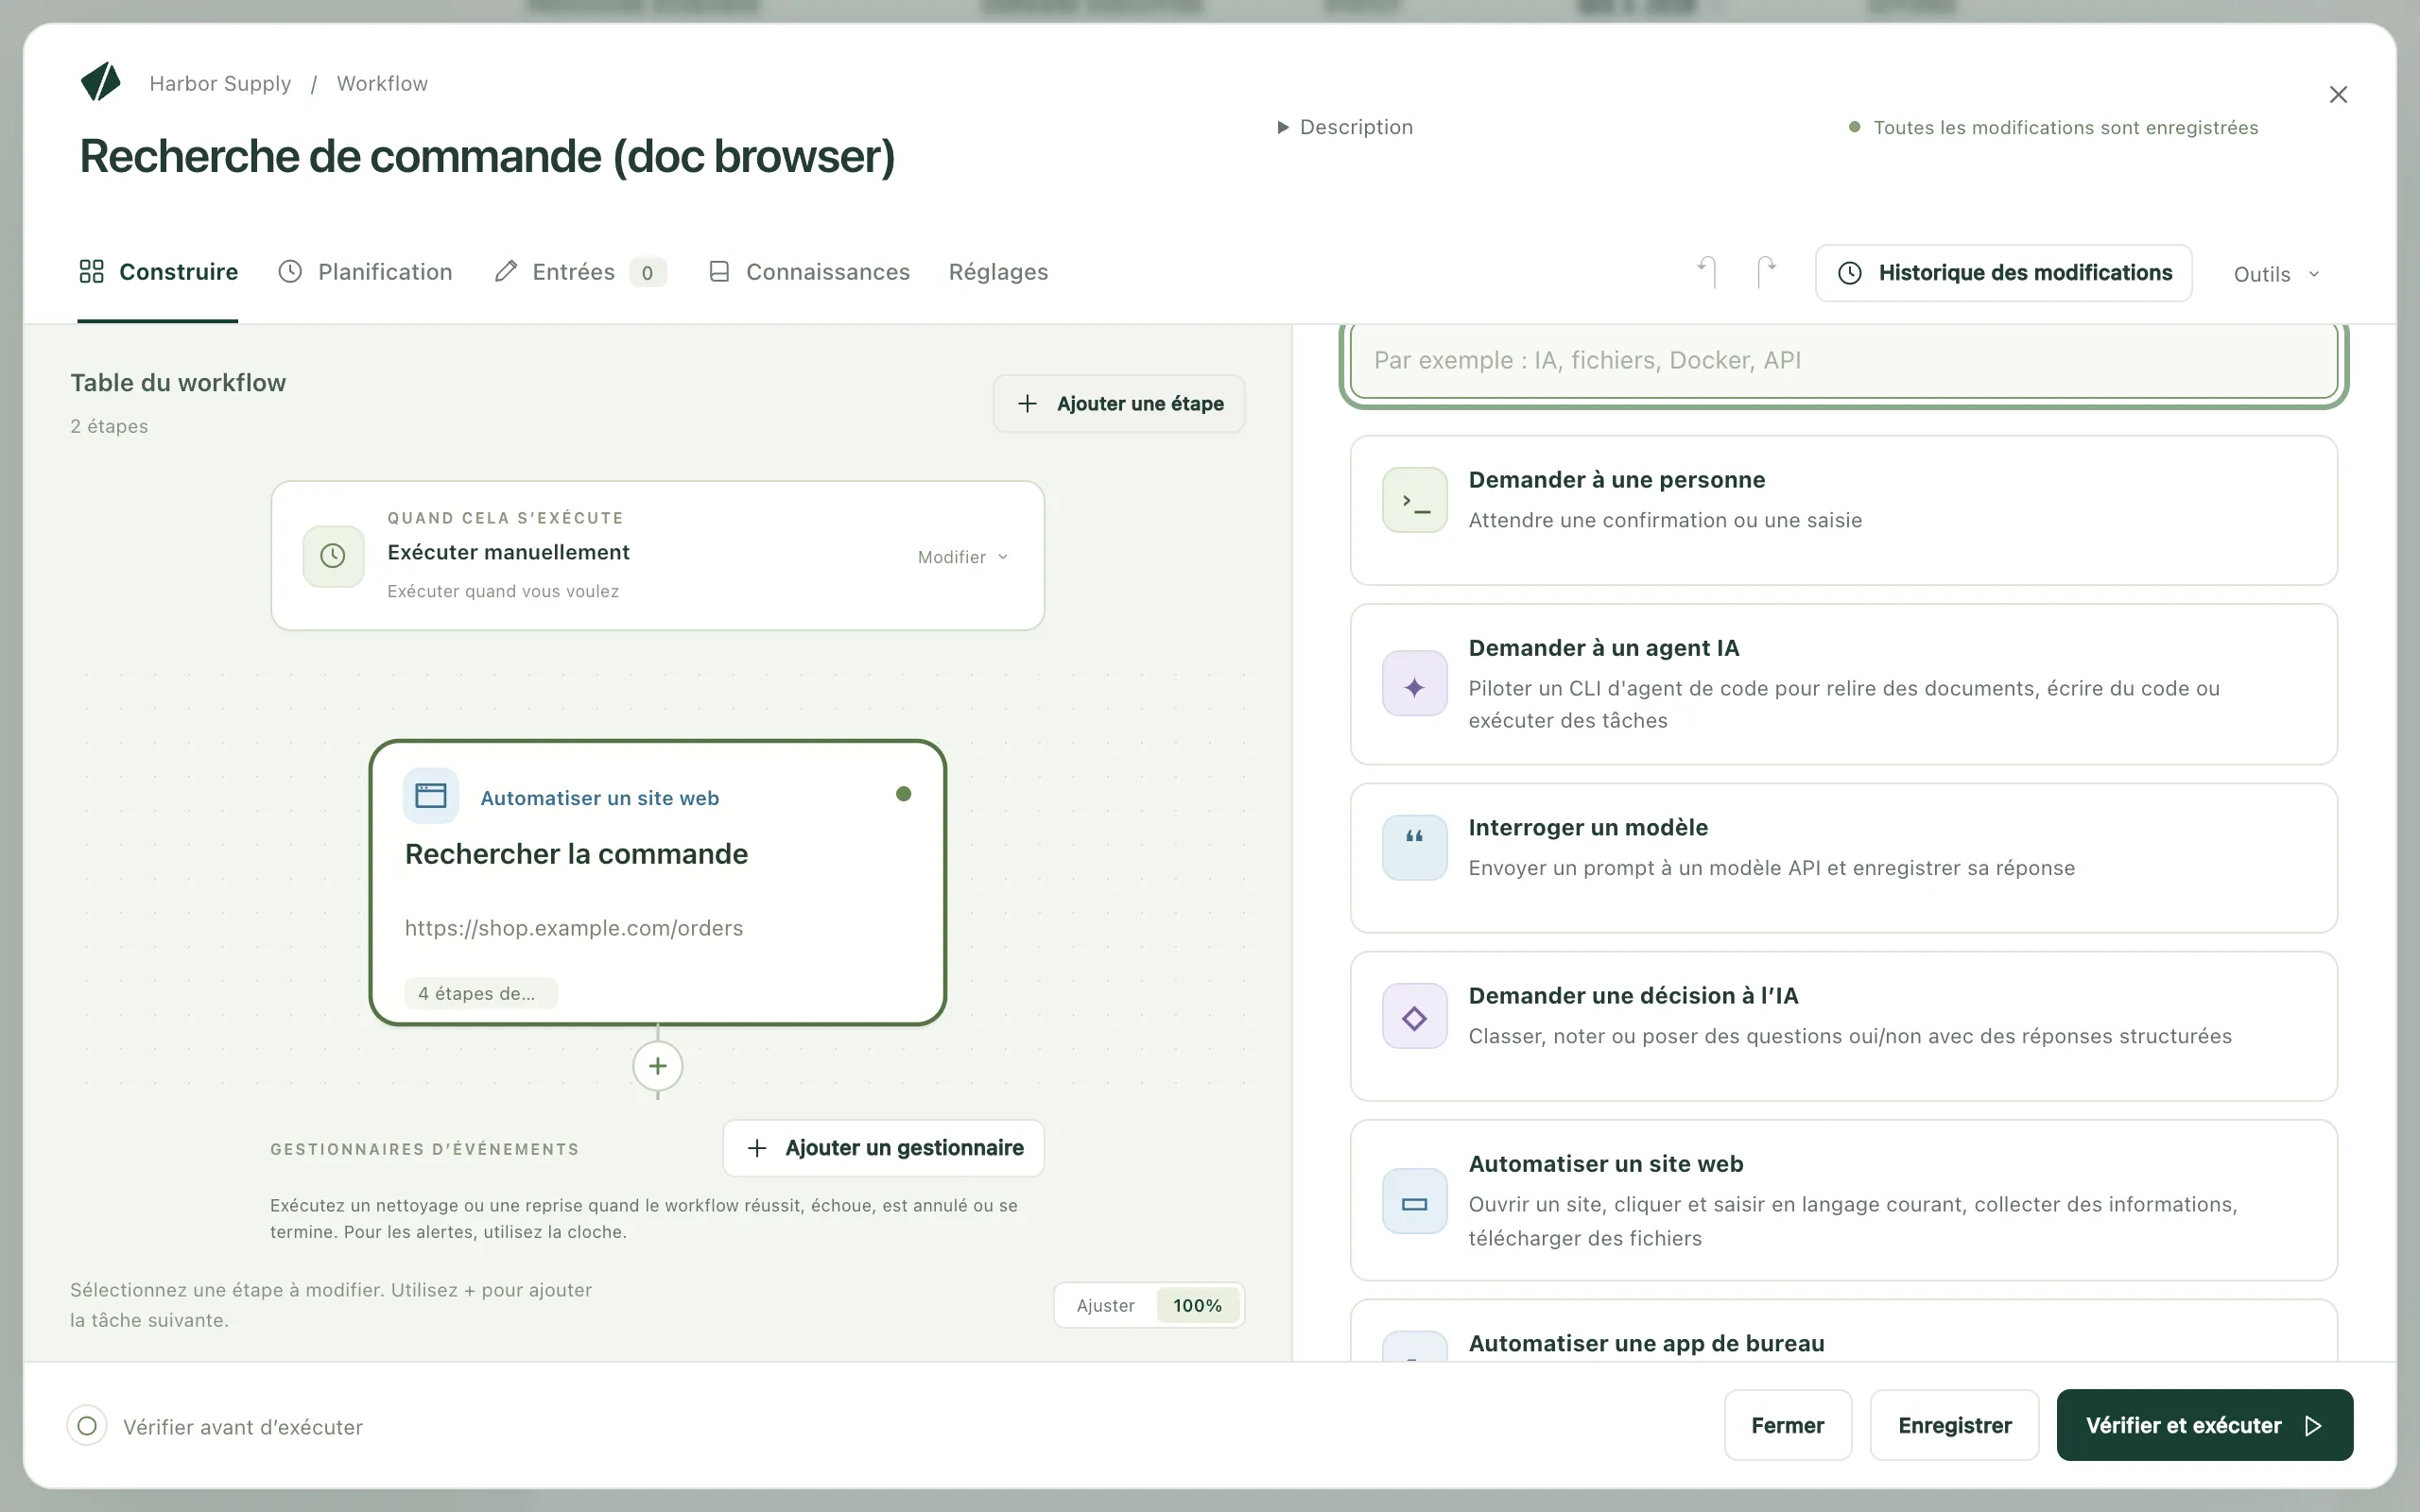
Task: Open the Outils dropdown
Action: click(x=2276, y=274)
